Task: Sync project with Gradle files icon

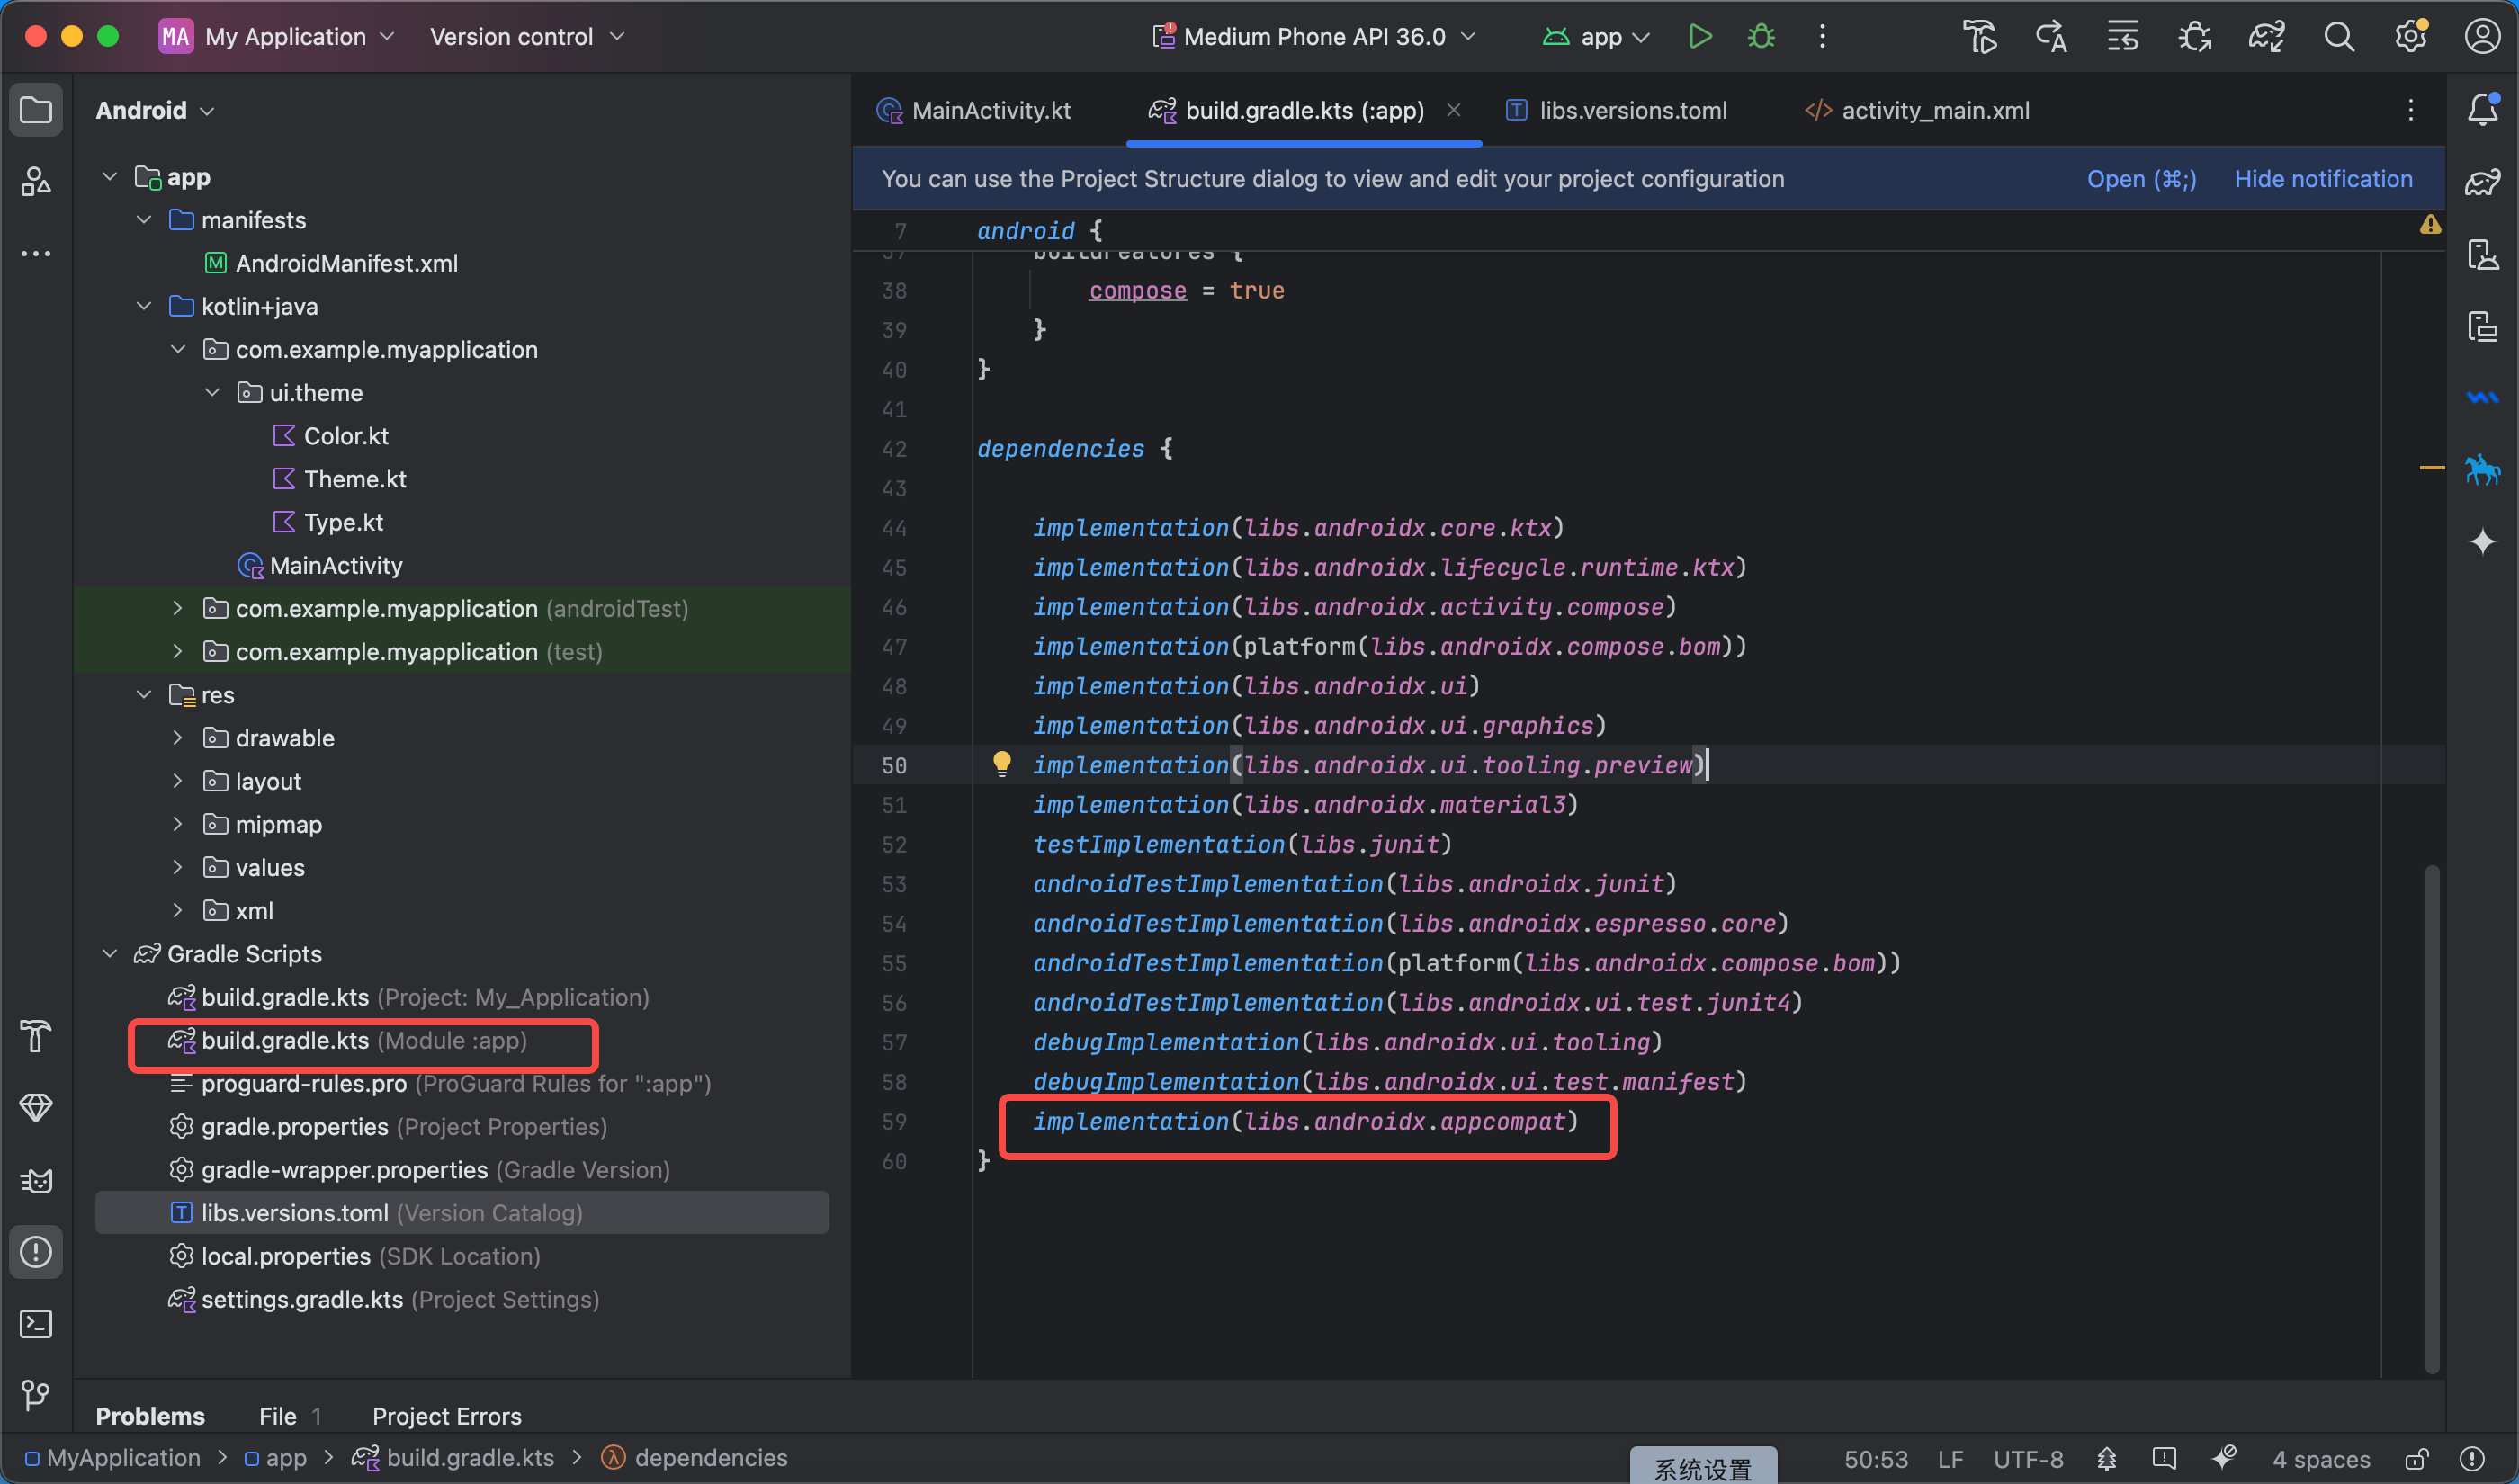Action: (2266, 37)
